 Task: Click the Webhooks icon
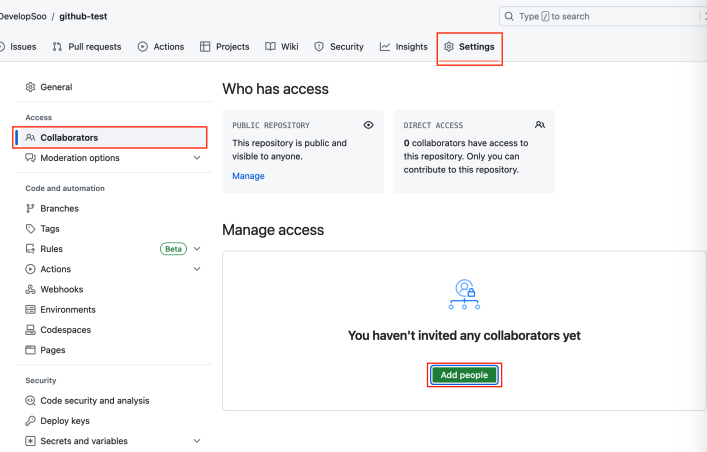pos(30,290)
